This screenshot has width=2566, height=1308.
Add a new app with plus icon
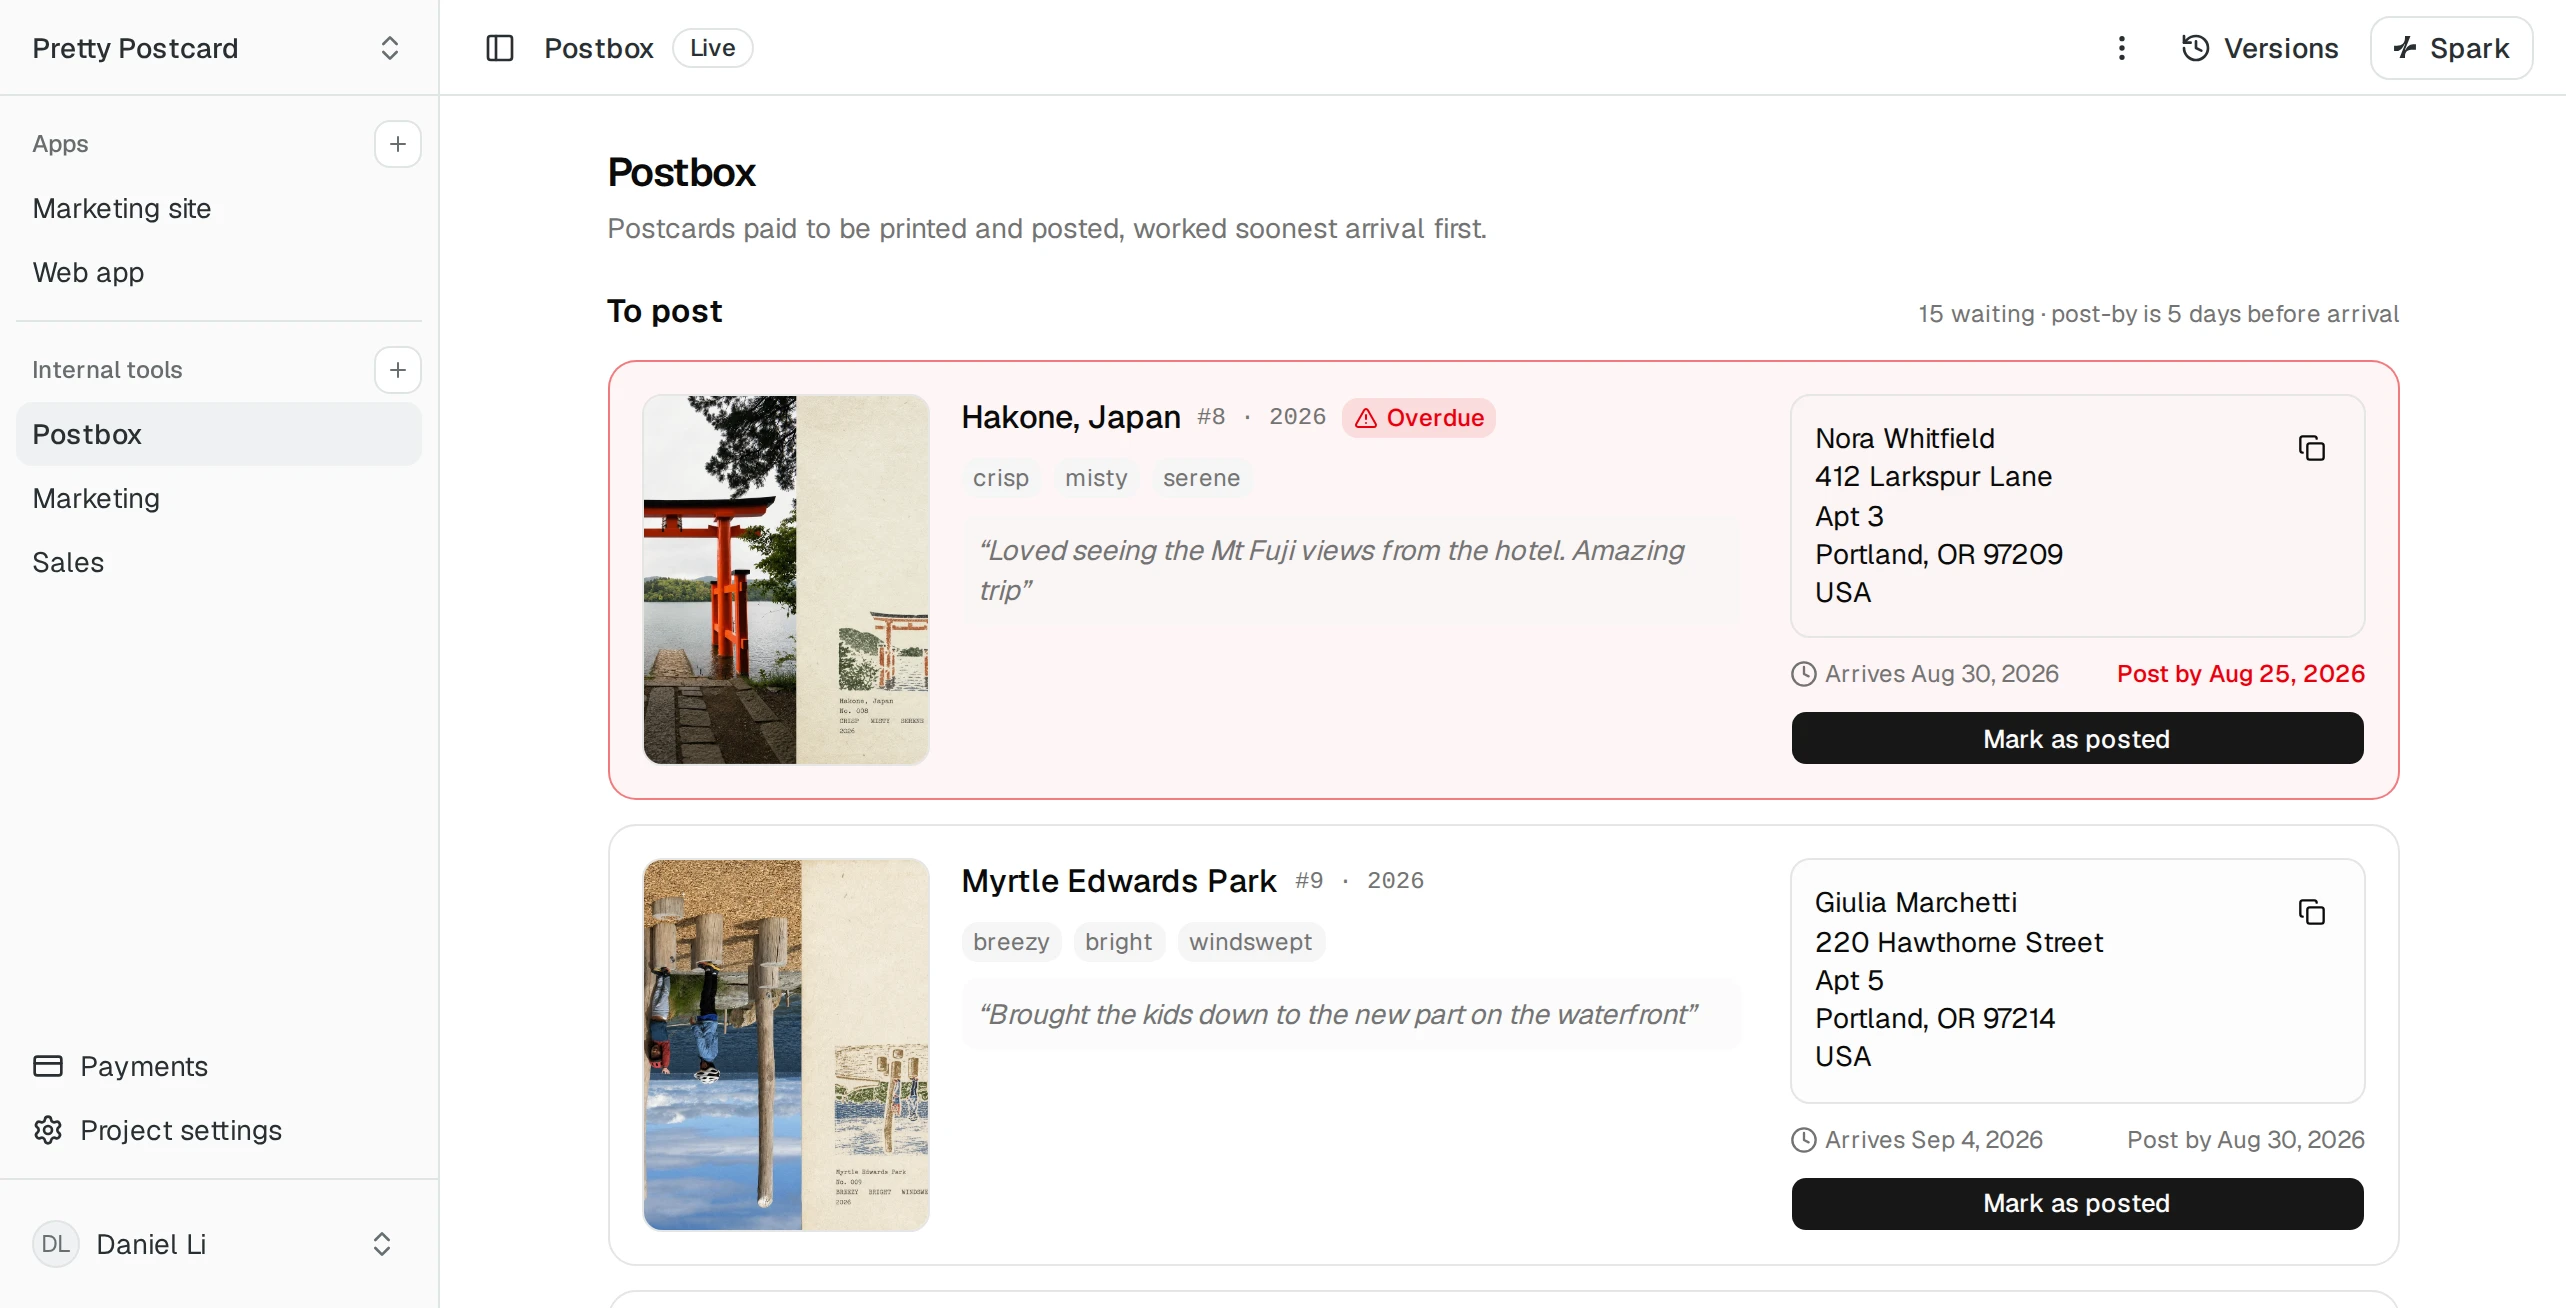click(x=398, y=144)
